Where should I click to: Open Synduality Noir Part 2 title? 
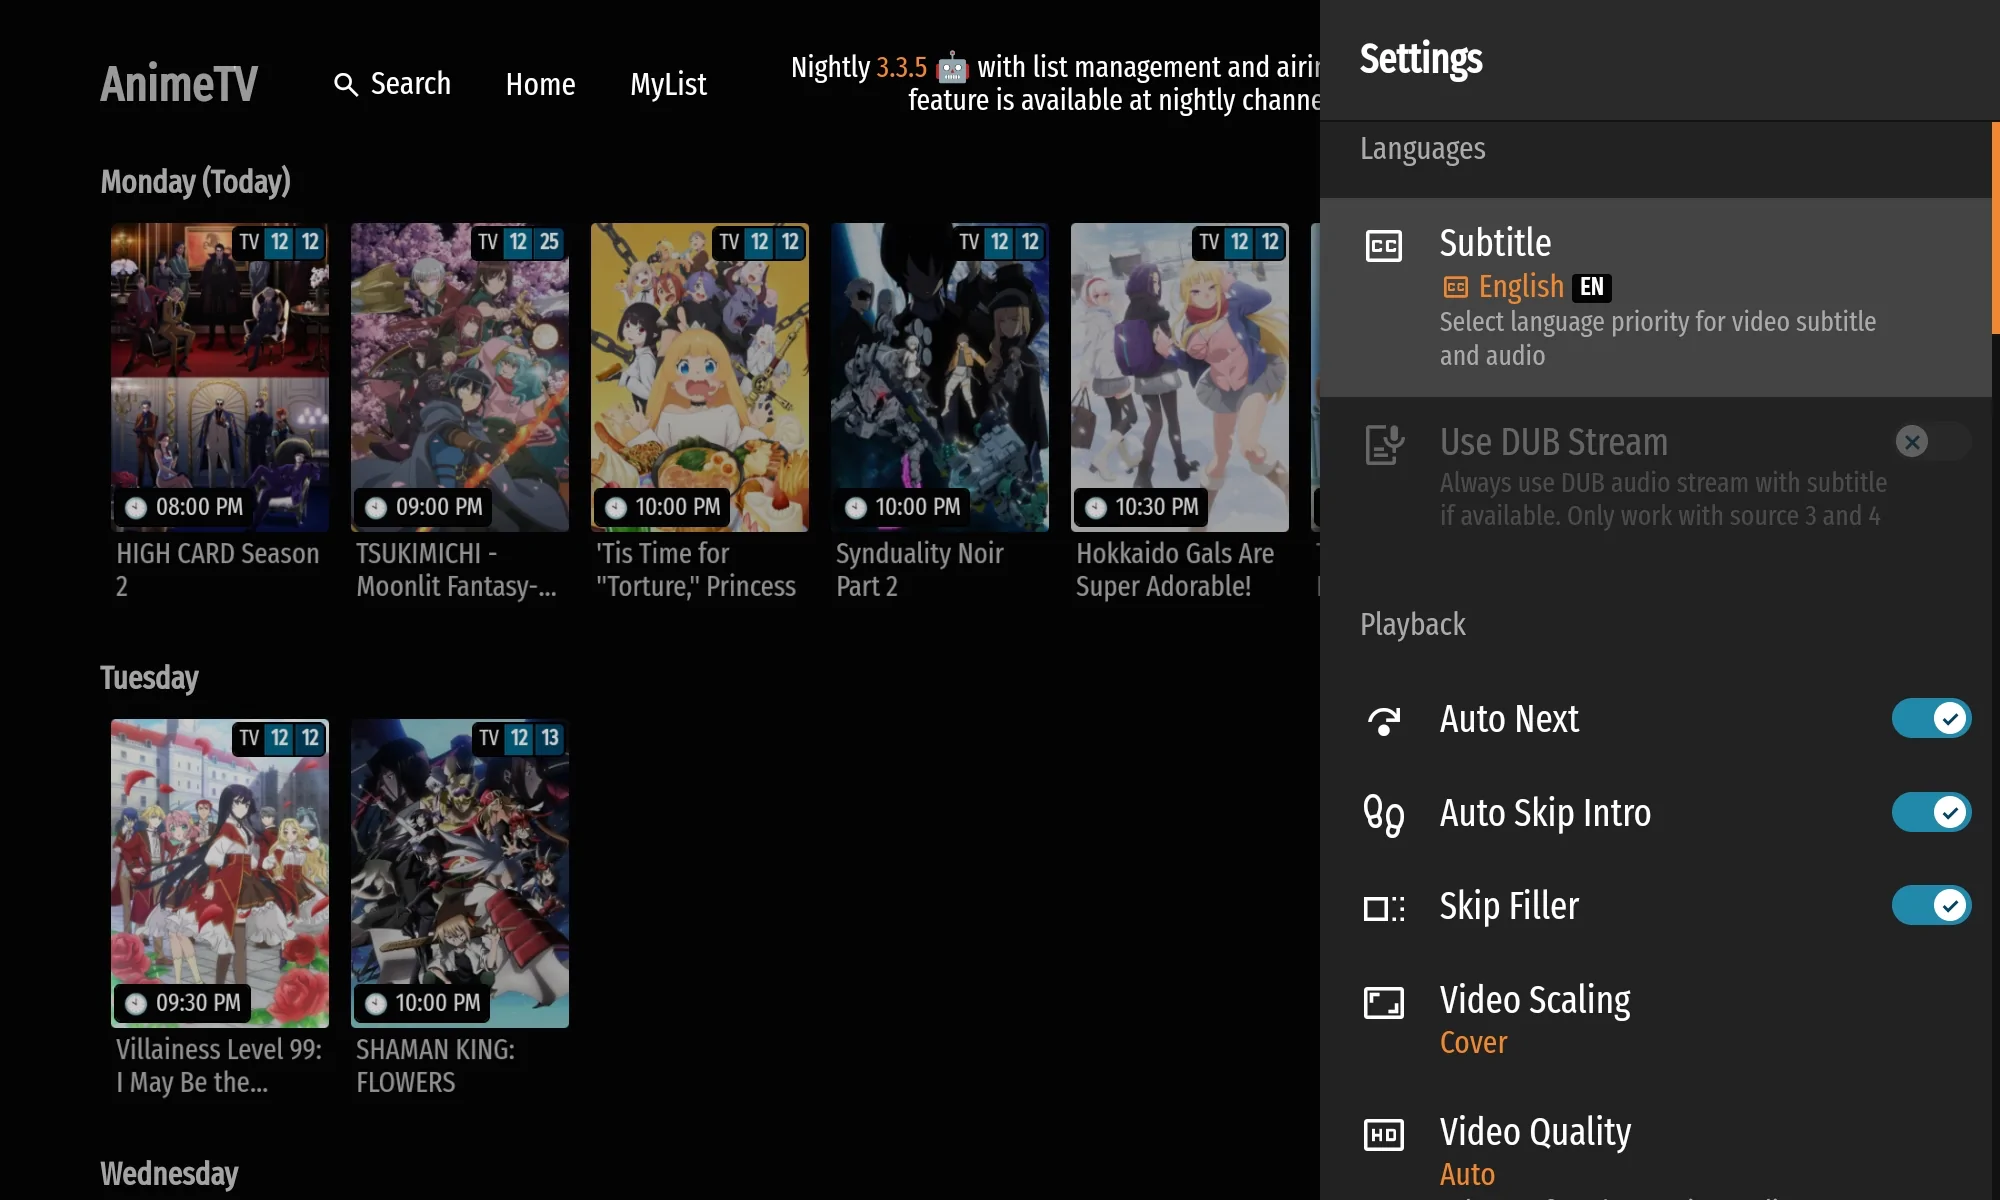919,570
